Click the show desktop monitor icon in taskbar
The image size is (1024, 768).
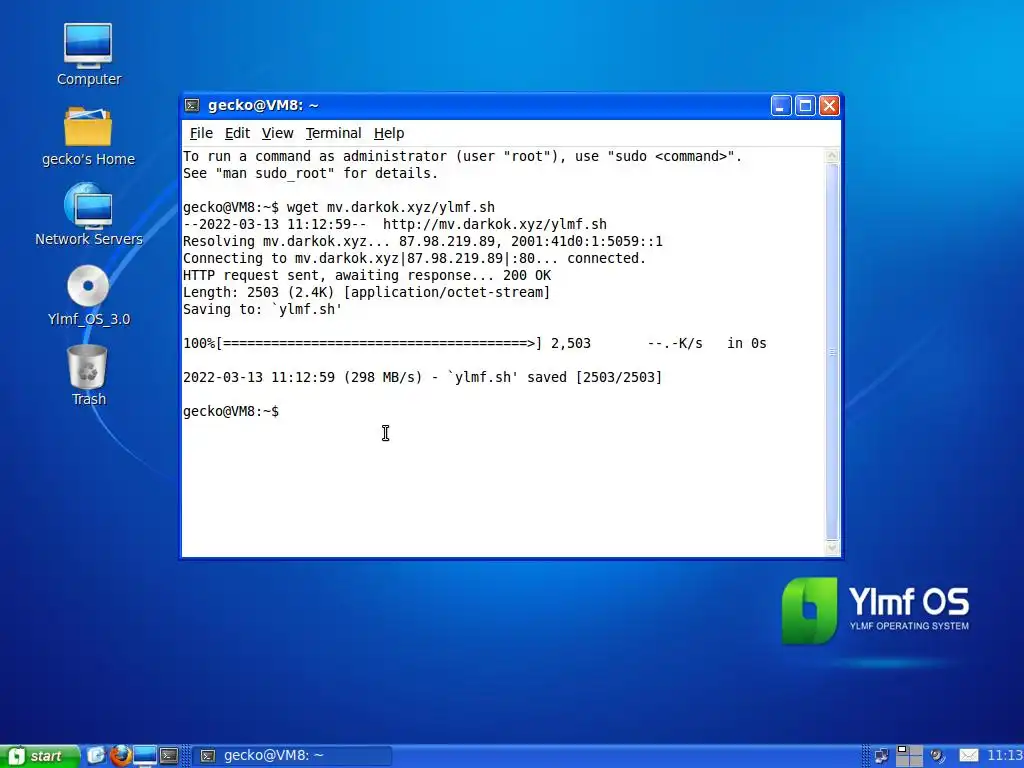(145, 756)
